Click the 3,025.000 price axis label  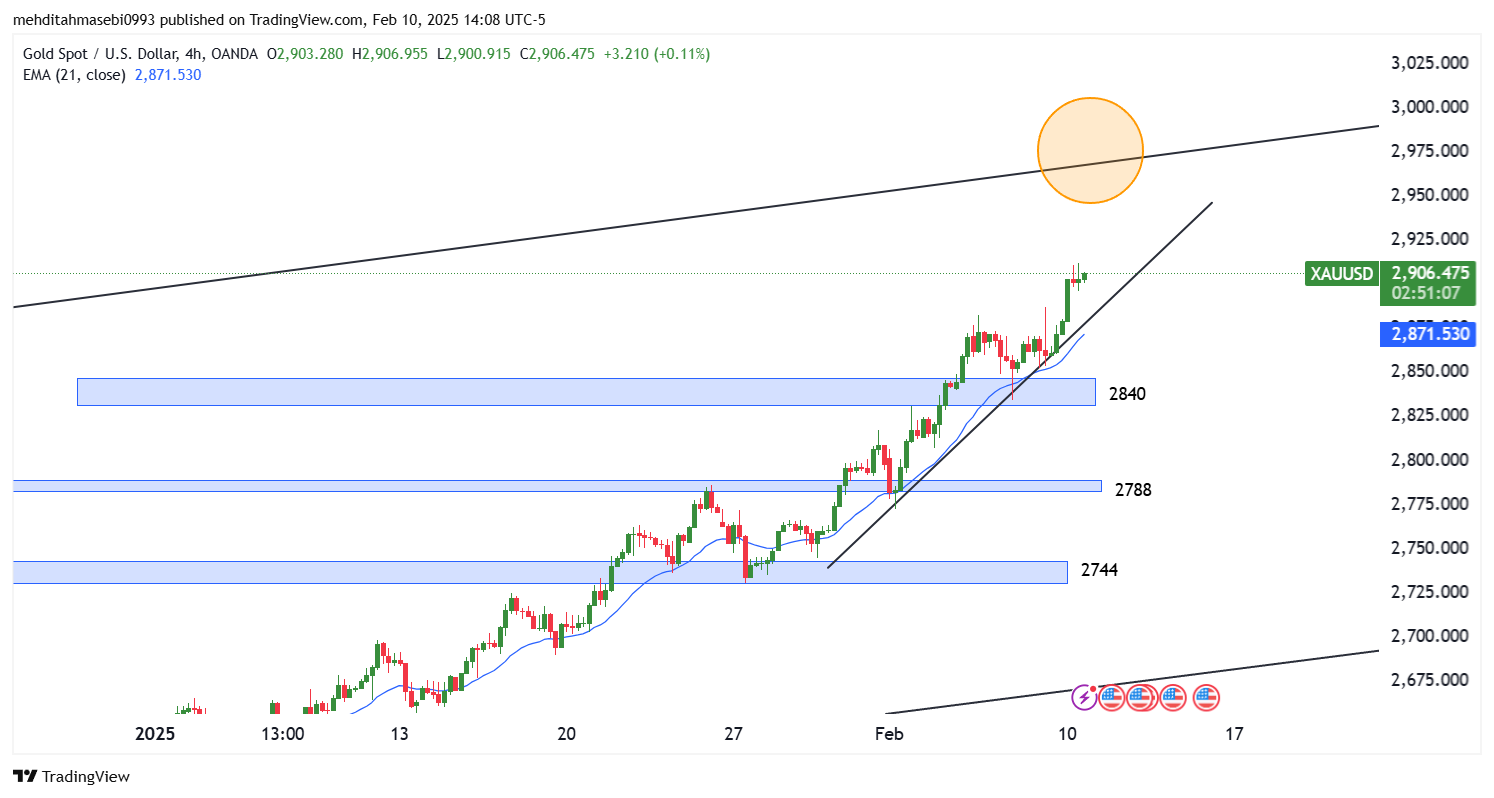coord(1430,63)
